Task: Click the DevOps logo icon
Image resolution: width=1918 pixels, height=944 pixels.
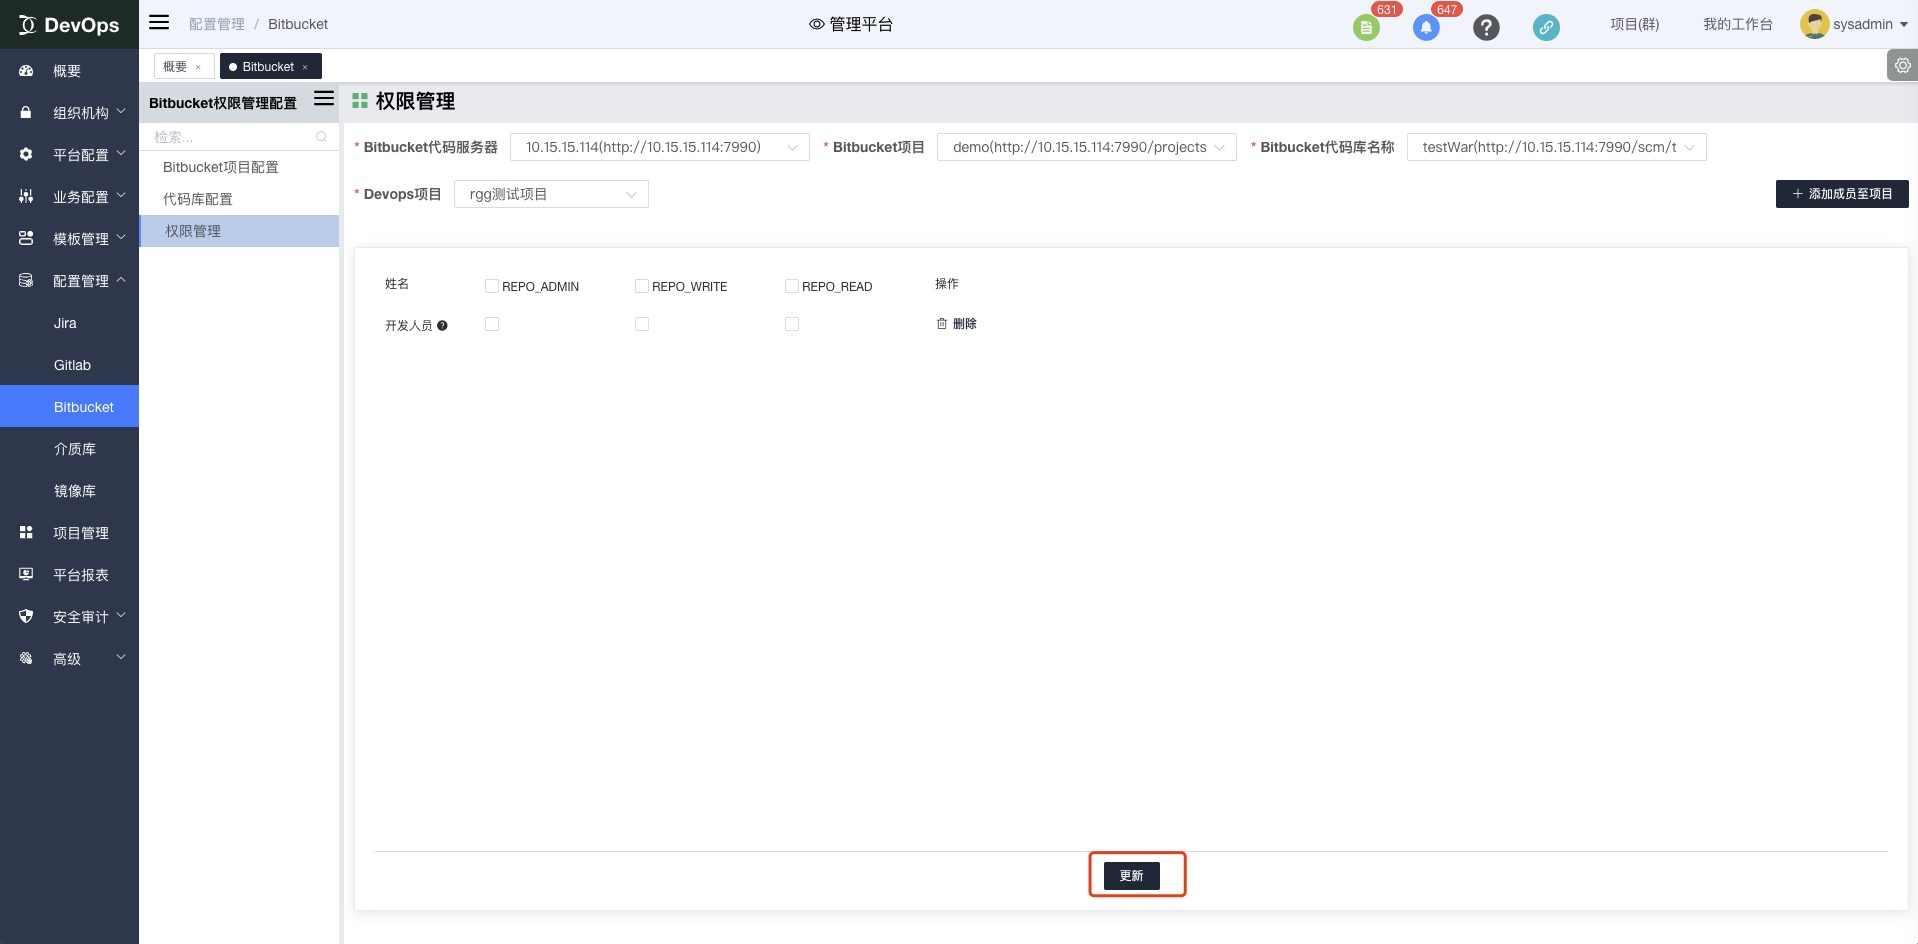Action: click(28, 25)
